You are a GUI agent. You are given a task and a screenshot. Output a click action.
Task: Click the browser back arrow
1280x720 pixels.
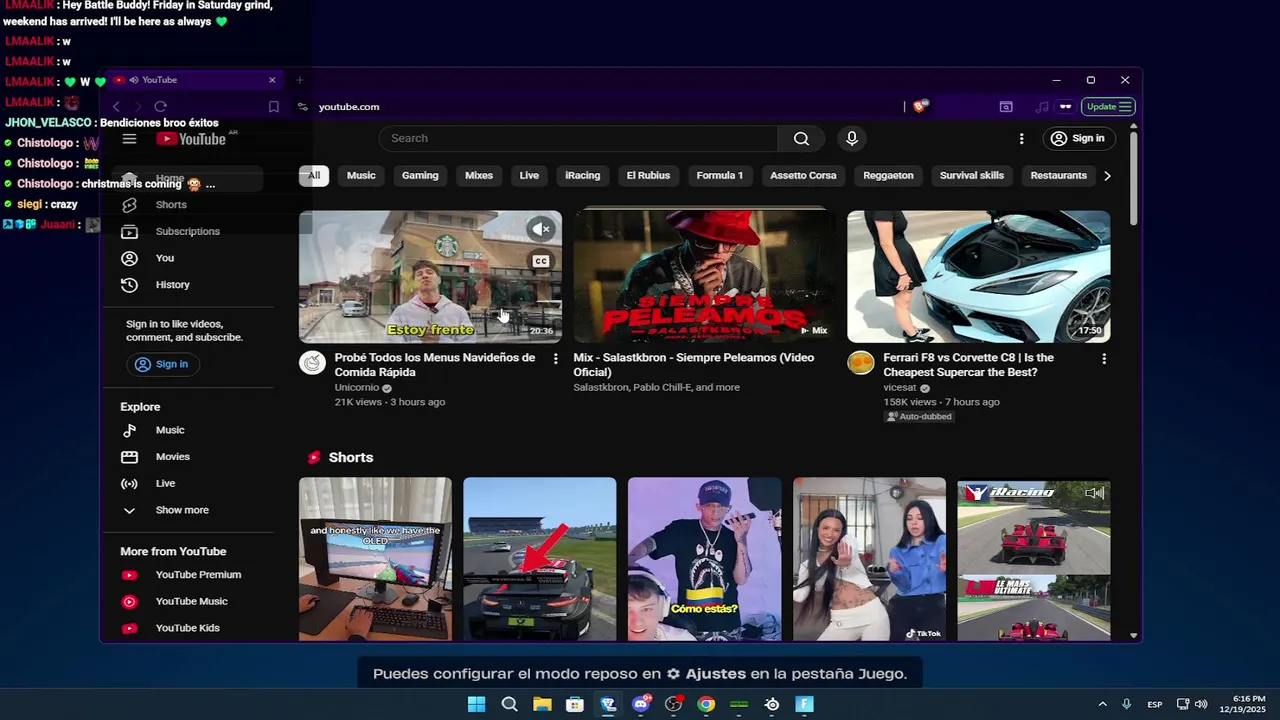point(116,107)
